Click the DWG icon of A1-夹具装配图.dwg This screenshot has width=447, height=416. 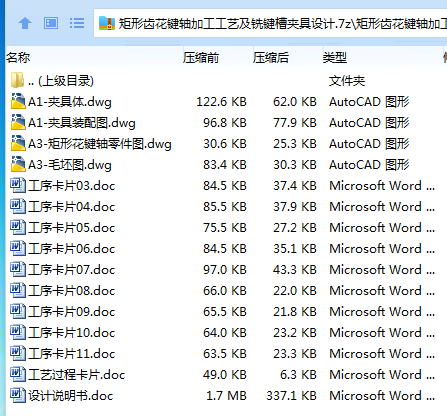[18, 122]
